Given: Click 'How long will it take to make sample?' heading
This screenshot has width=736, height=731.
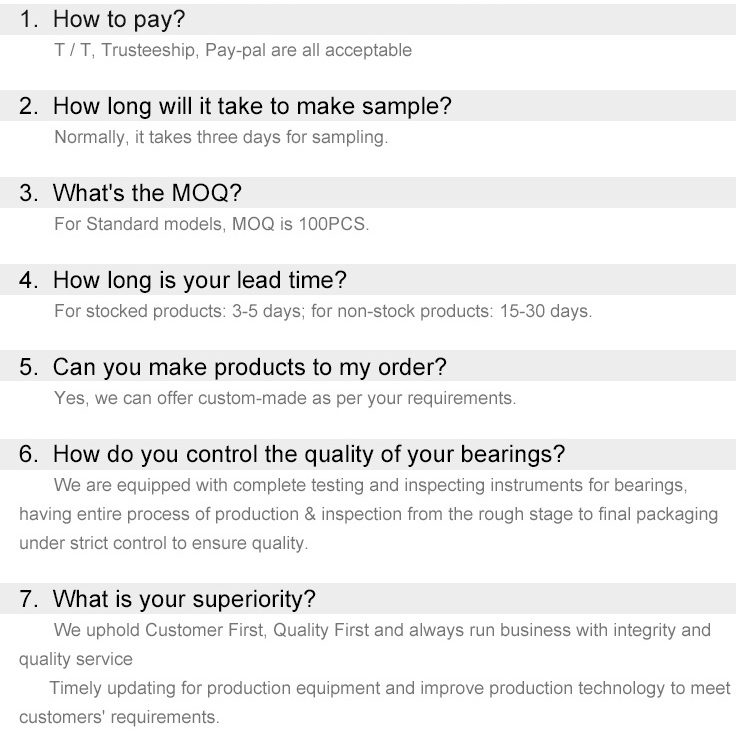Looking at the screenshot, I should [252, 106].
